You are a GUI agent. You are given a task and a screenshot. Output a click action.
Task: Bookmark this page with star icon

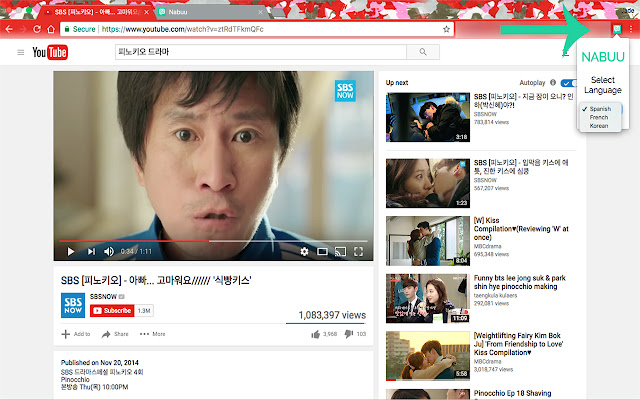(447, 29)
